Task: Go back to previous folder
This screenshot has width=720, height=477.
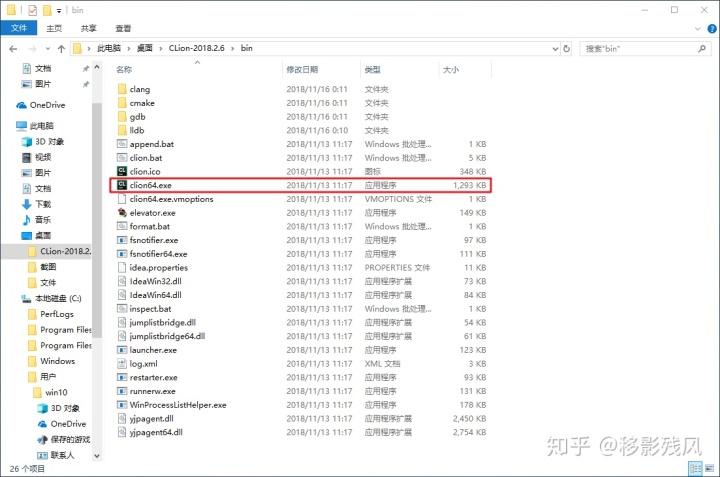Action: click(x=13, y=48)
